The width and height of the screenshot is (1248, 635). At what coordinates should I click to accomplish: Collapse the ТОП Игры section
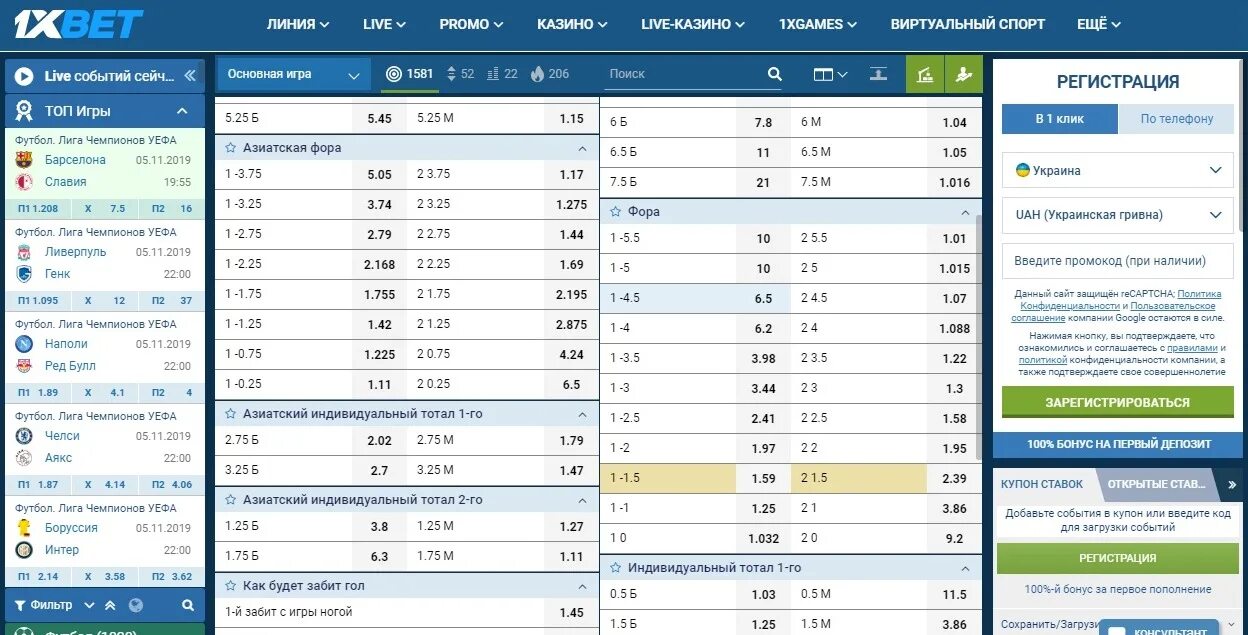tap(182, 111)
